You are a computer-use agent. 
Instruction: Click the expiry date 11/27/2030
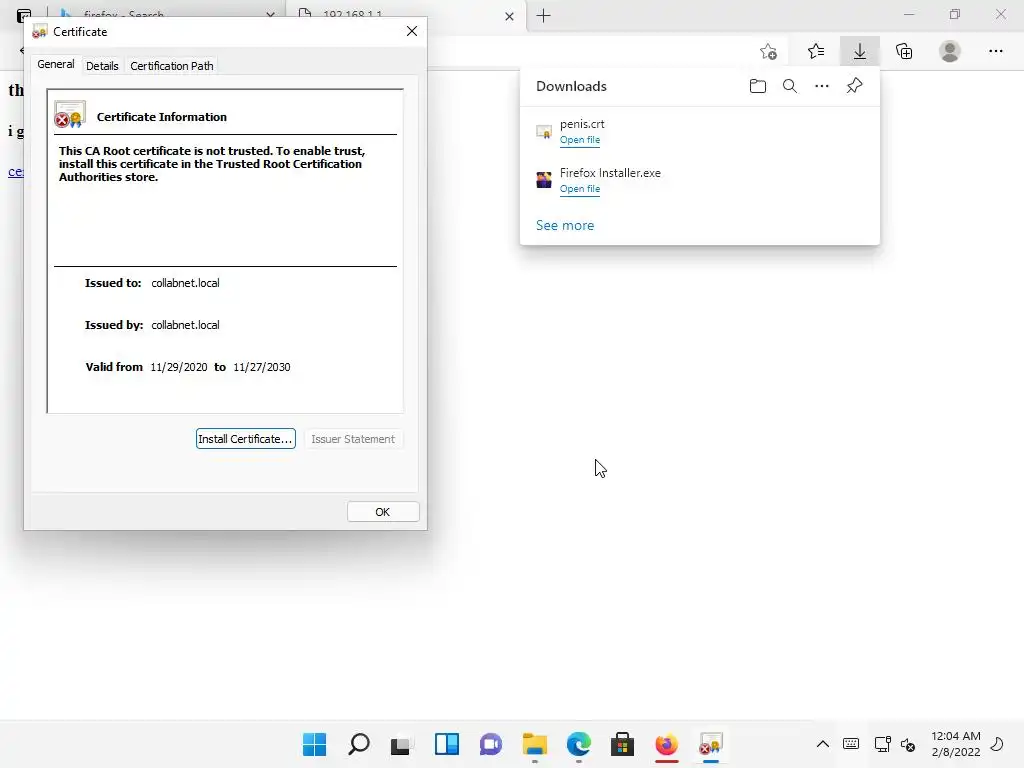262,367
